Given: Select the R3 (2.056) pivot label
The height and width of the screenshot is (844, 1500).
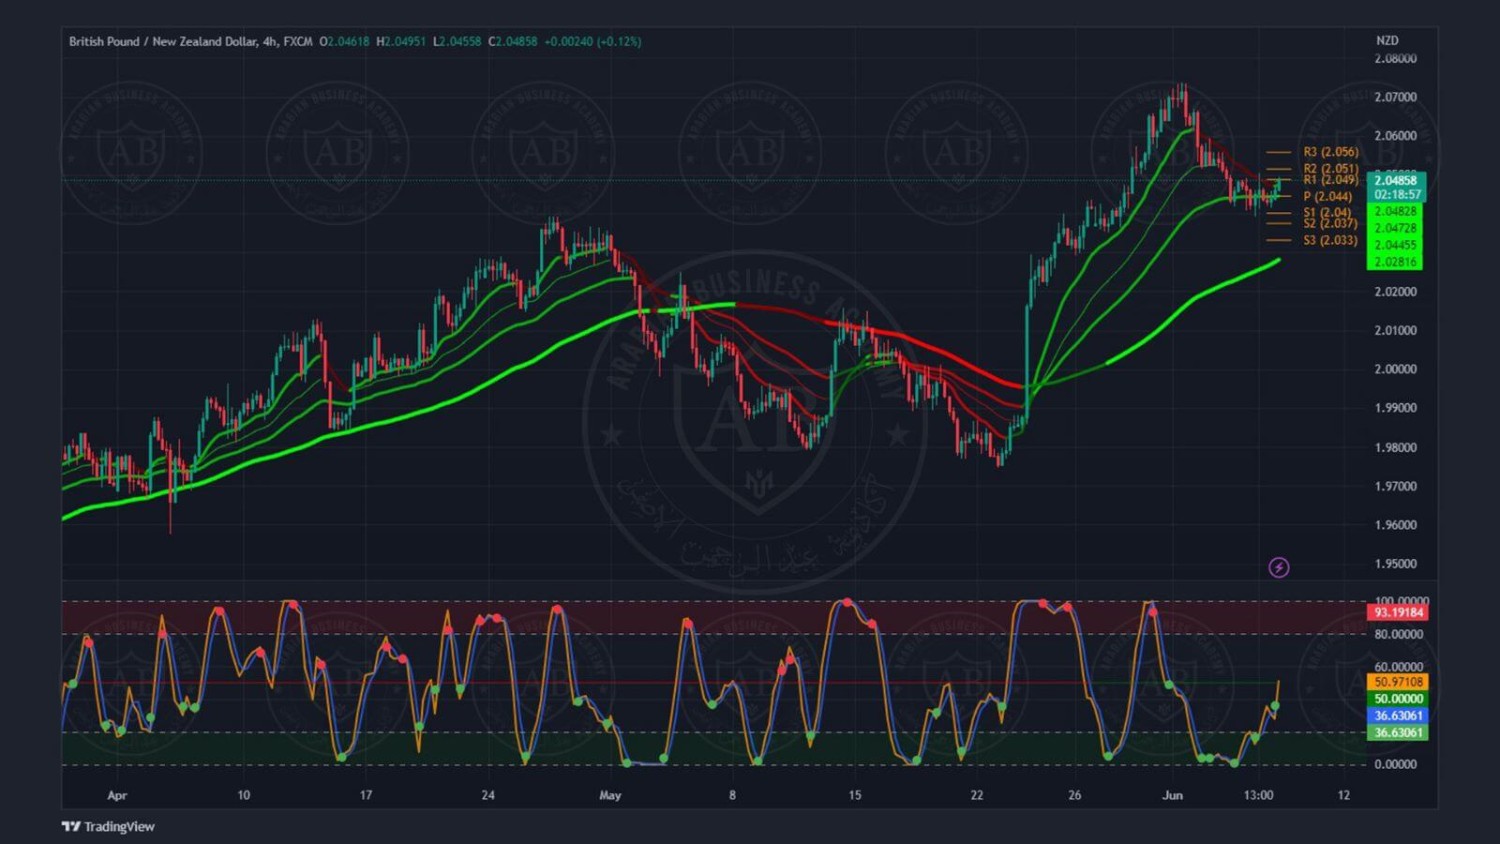Looking at the screenshot, I should tap(1331, 152).
